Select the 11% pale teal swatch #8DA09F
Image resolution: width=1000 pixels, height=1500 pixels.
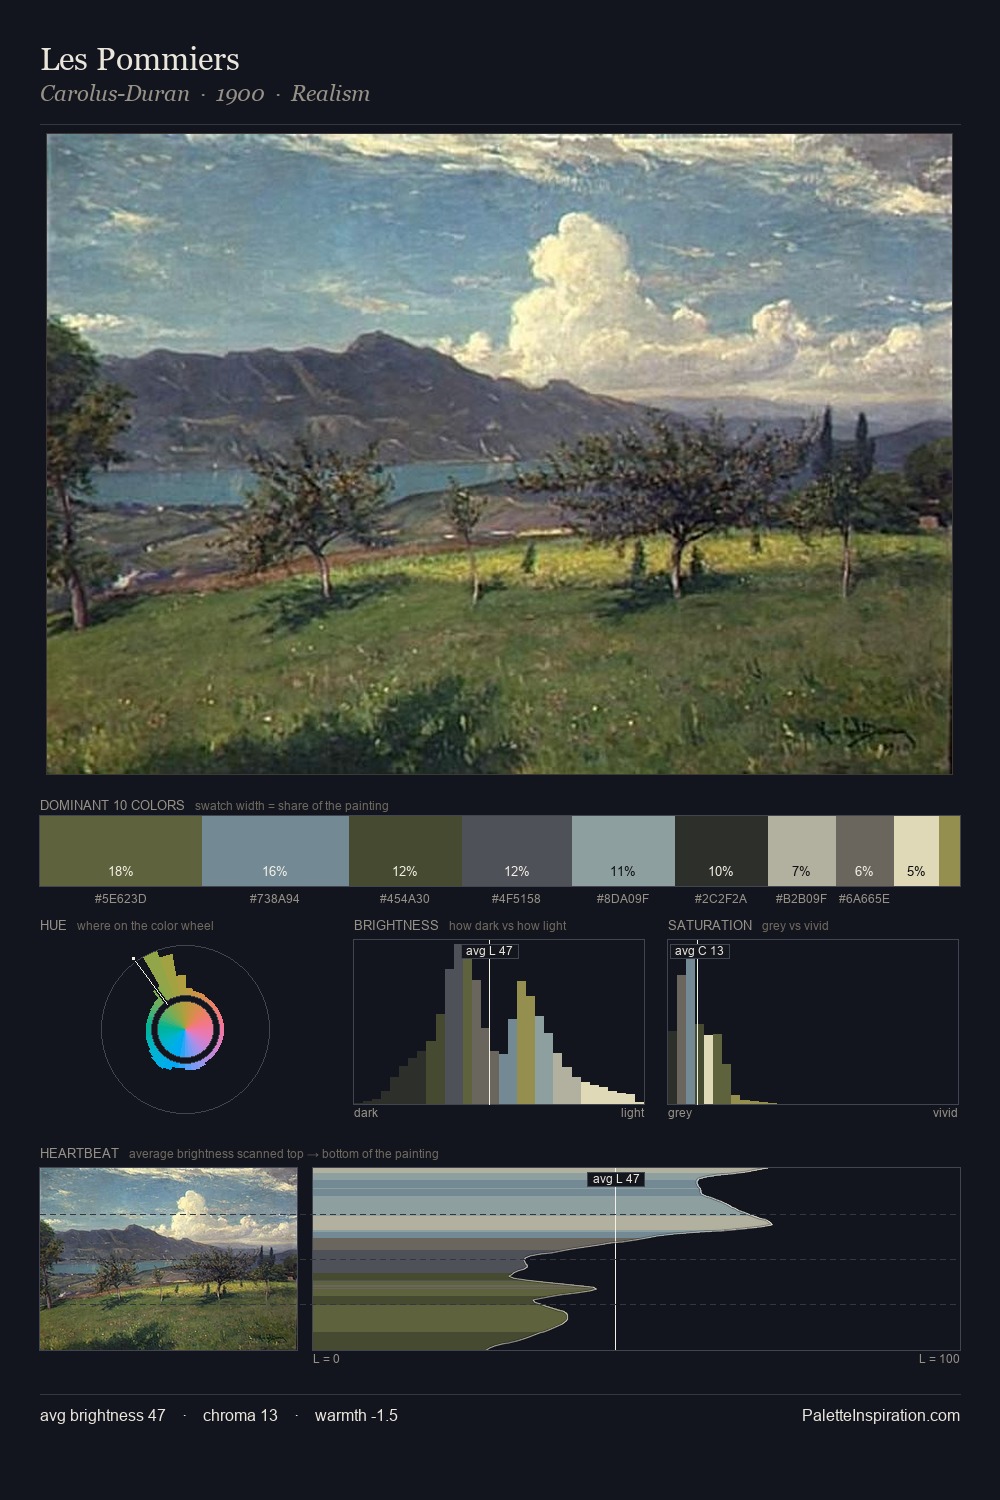tap(623, 851)
